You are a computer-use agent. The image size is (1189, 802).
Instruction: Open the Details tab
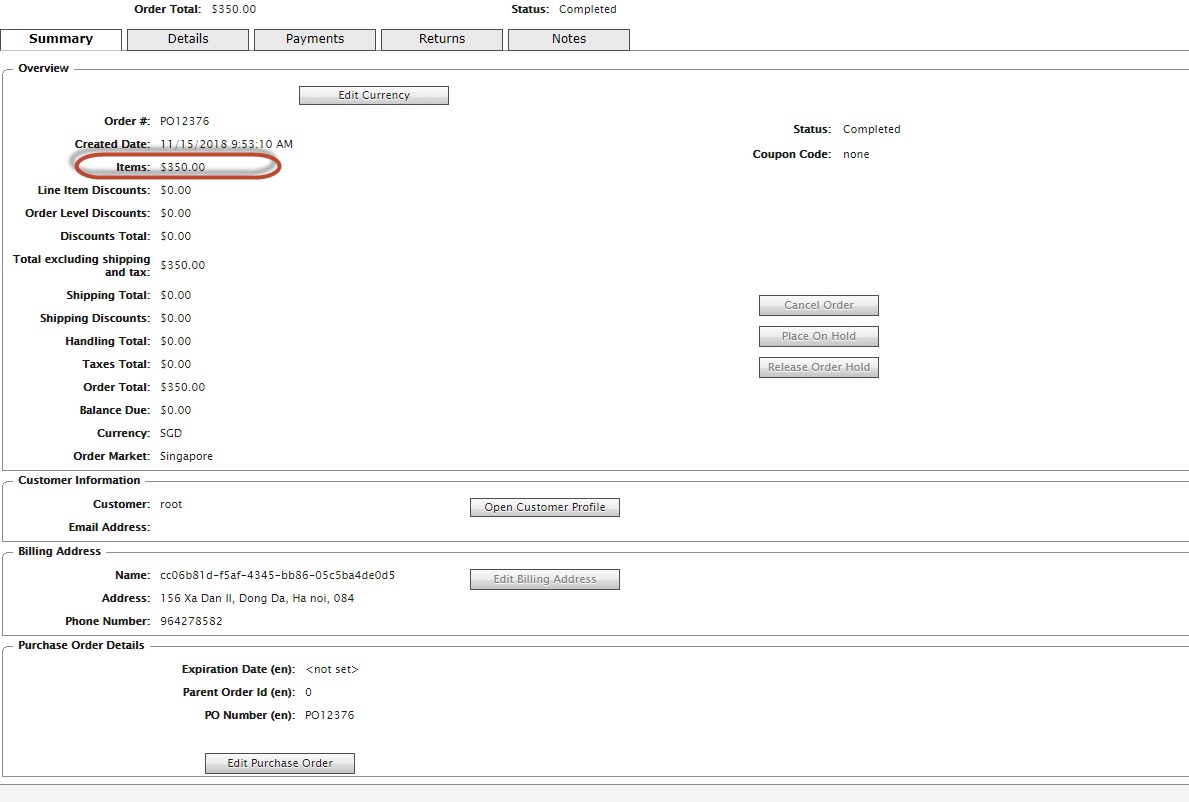(188, 39)
